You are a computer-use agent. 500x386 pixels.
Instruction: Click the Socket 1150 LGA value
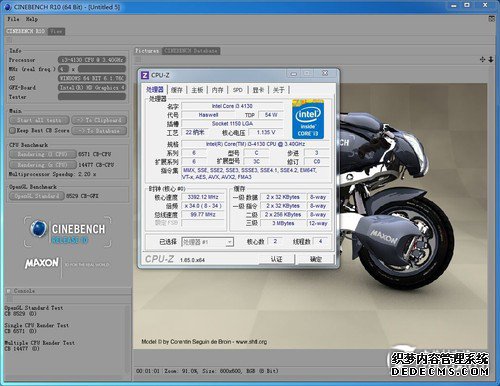pyautogui.click(x=232, y=123)
